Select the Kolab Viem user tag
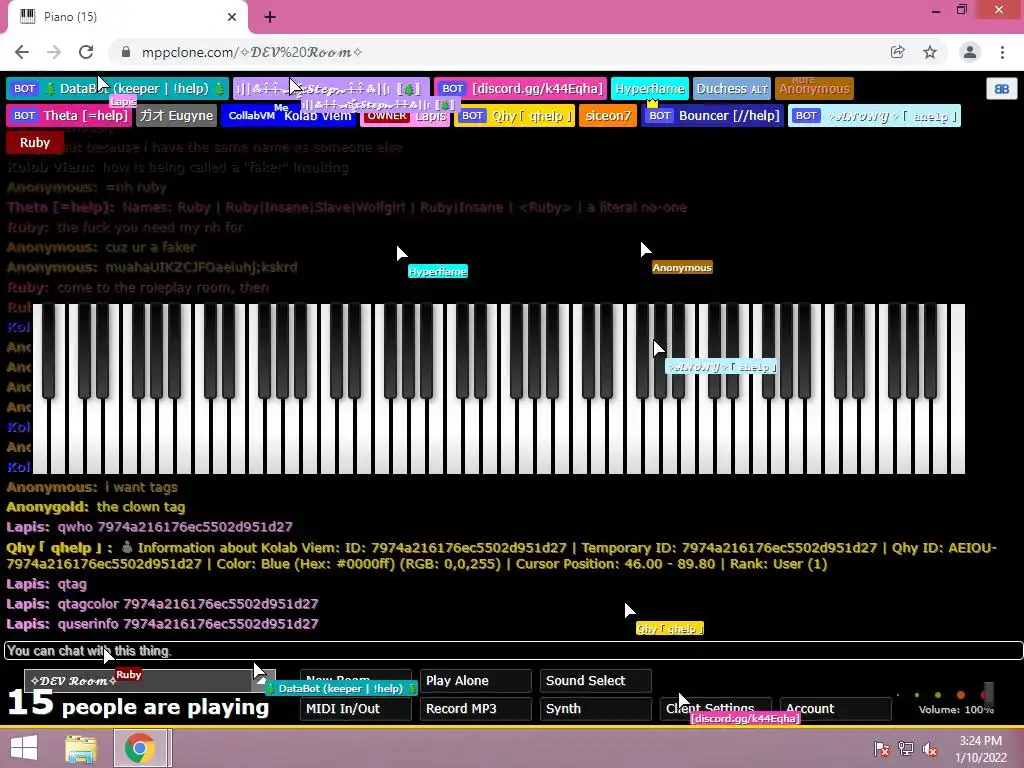1024x768 pixels. pyautogui.click(x=288, y=117)
